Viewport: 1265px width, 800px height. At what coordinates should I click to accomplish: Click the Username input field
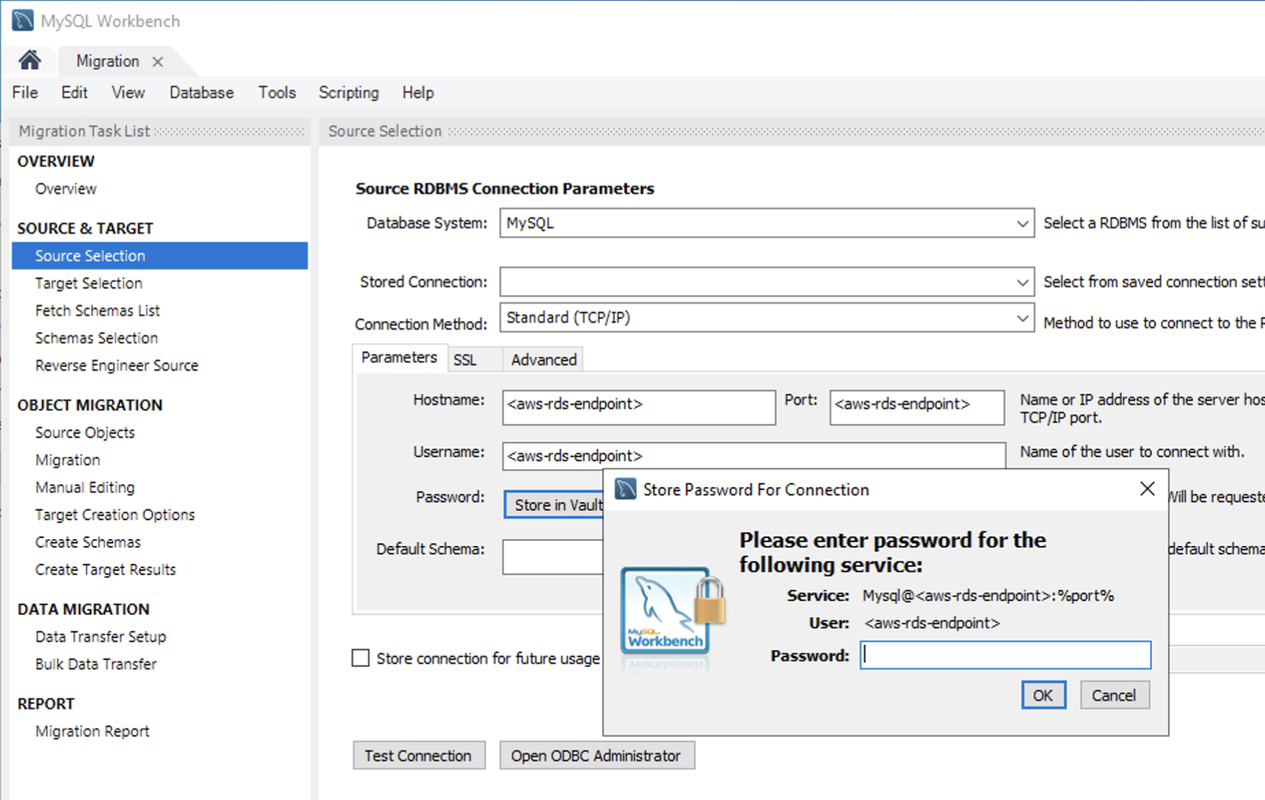pos(754,456)
